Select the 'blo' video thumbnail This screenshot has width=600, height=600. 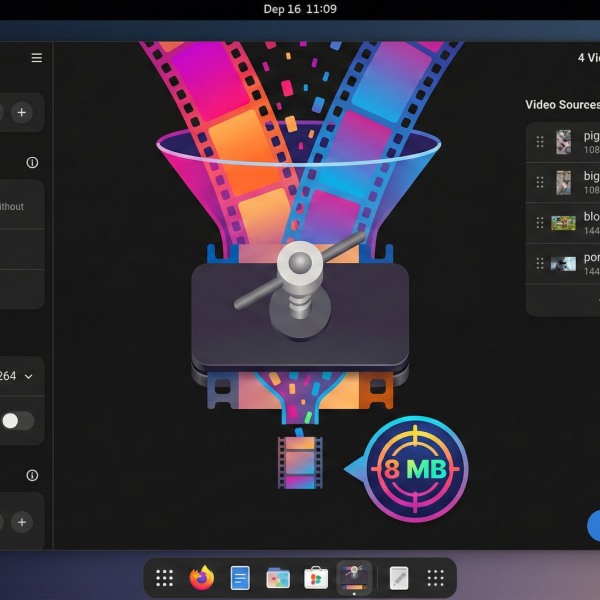click(x=564, y=223)
